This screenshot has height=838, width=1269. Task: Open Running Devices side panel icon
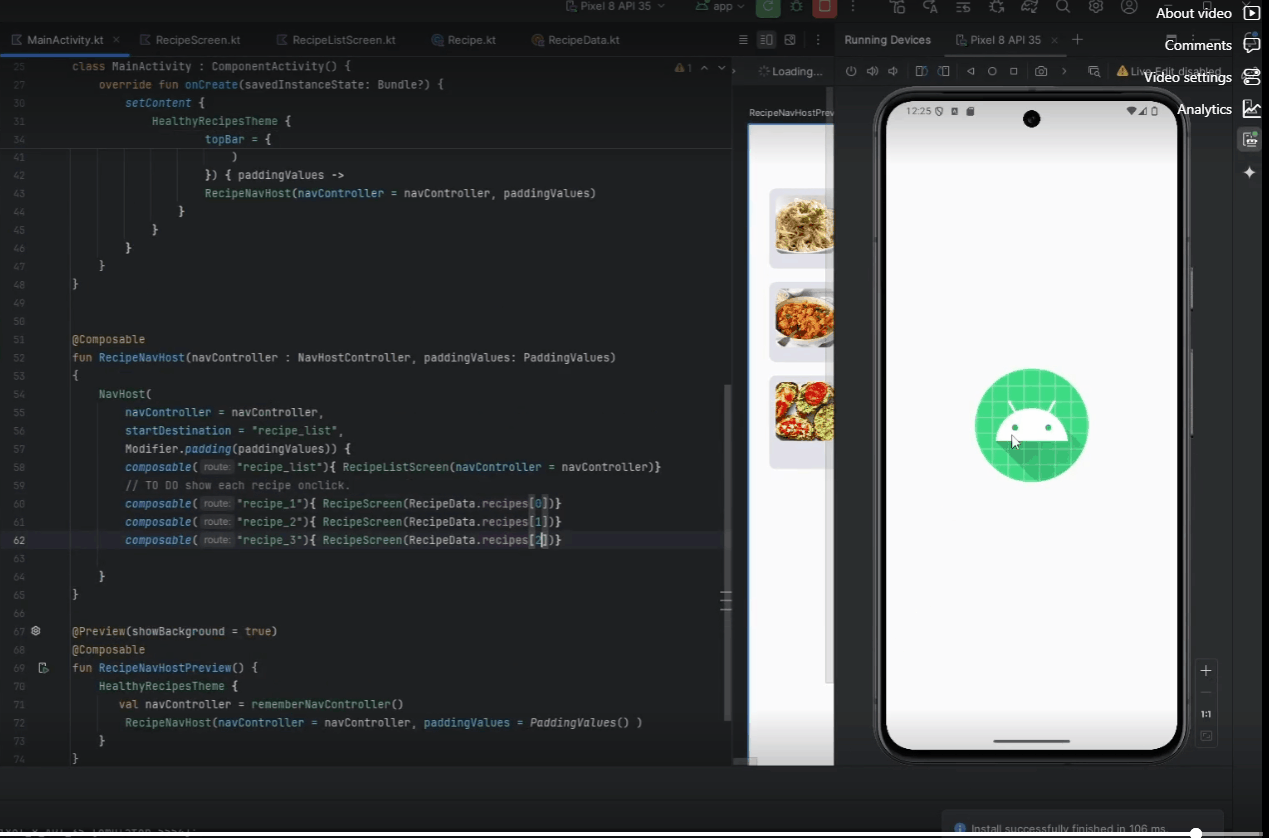[x=1250, y=140]
